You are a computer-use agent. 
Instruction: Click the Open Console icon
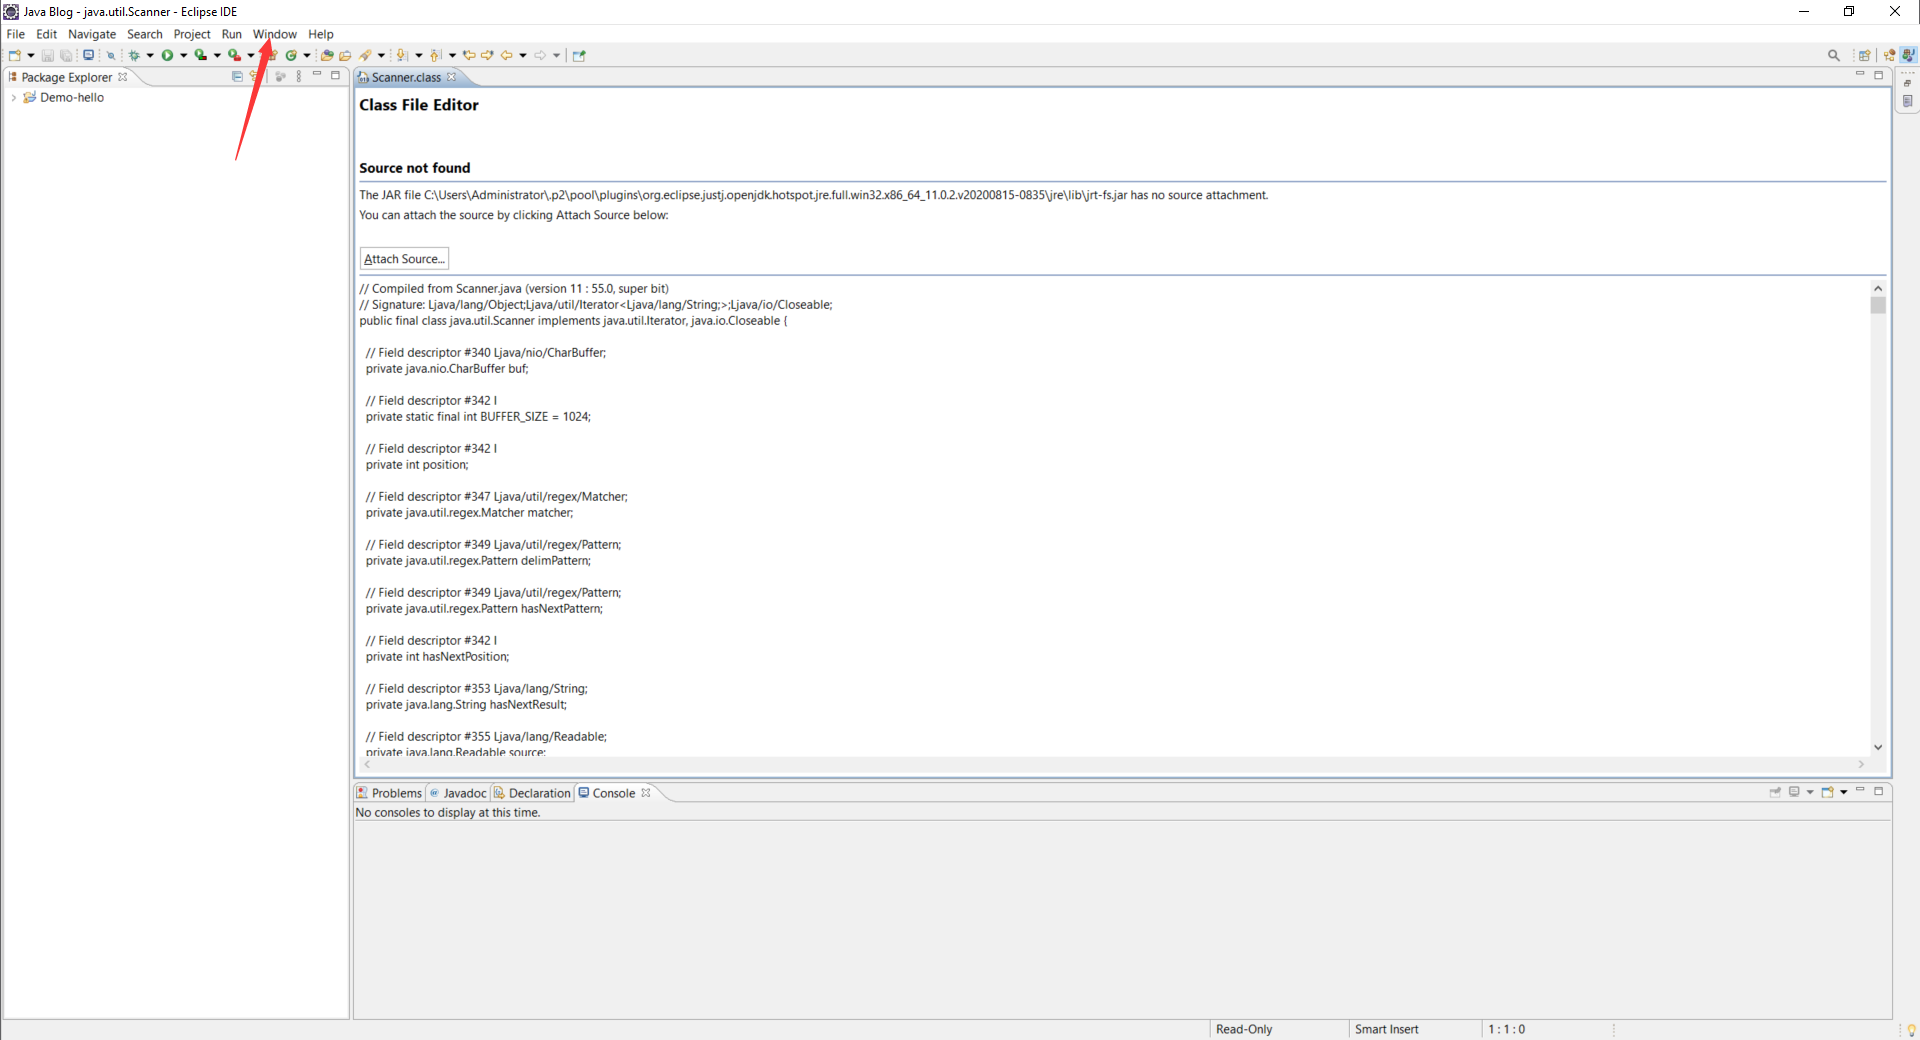coord(1827,792)
